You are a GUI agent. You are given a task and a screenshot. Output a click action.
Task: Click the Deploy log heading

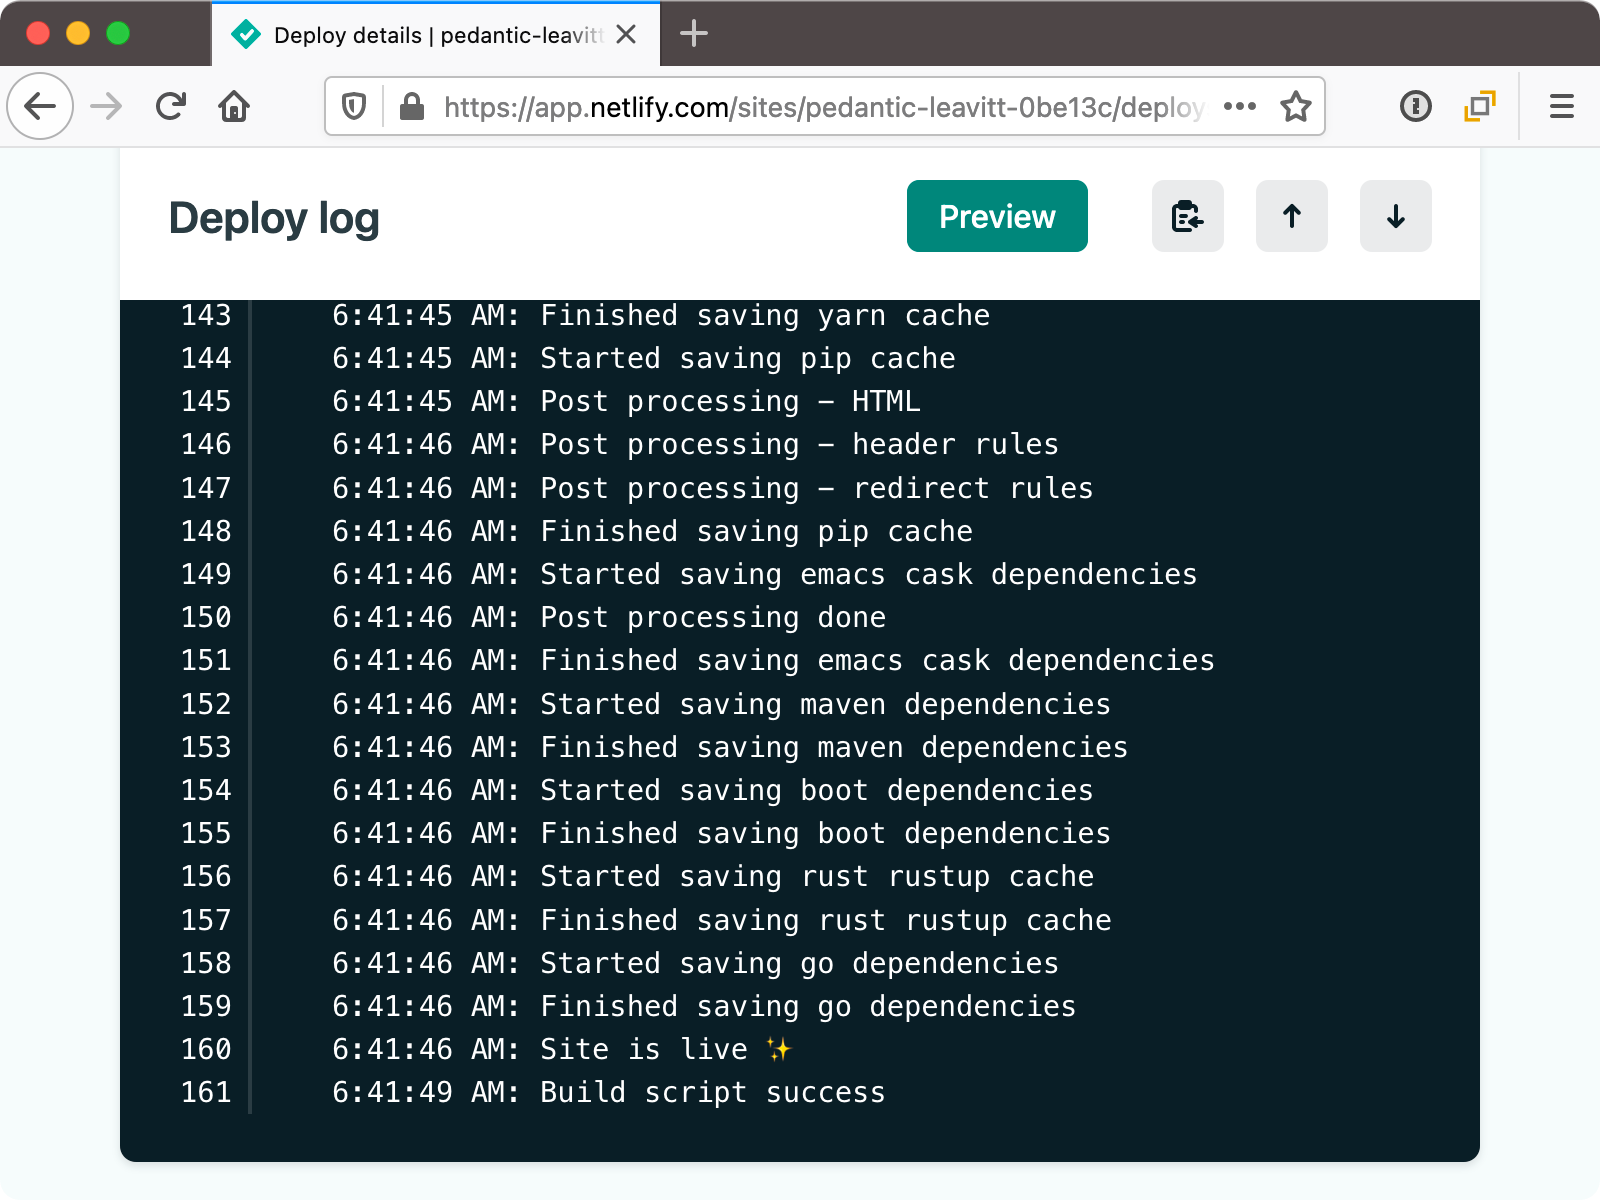tap(274, 218)
